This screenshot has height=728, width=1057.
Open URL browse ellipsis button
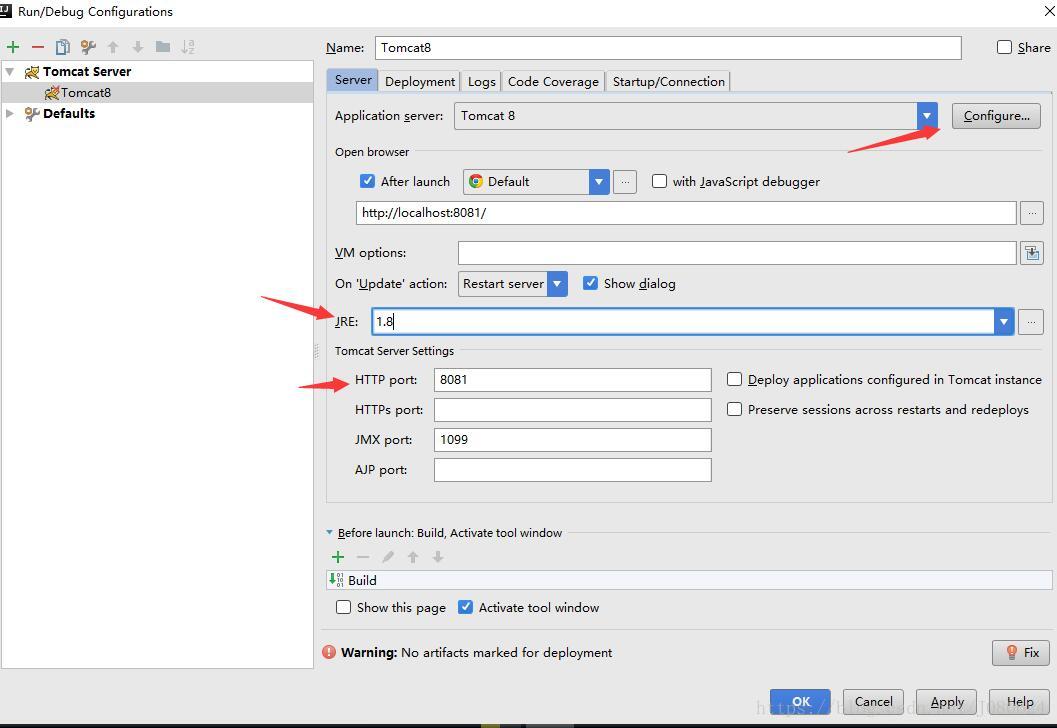(x=1031, y=213)
